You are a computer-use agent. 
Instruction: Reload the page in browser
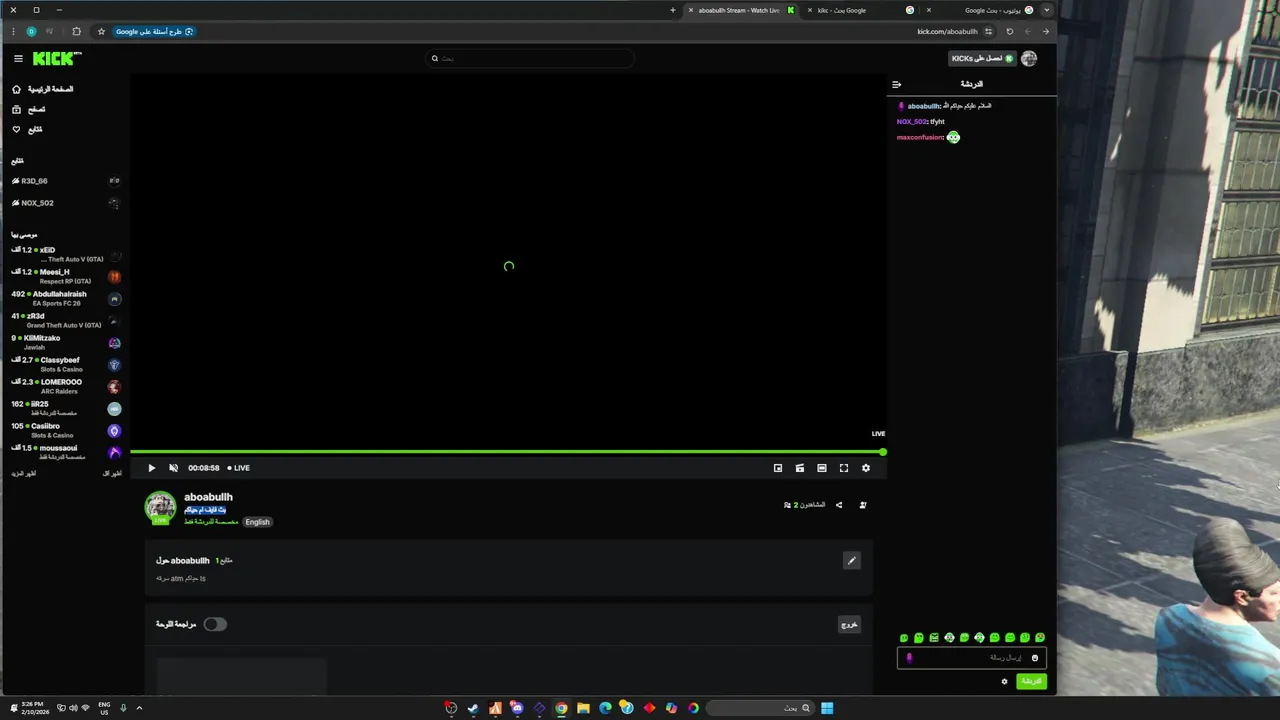click(x=1010, y=32)
